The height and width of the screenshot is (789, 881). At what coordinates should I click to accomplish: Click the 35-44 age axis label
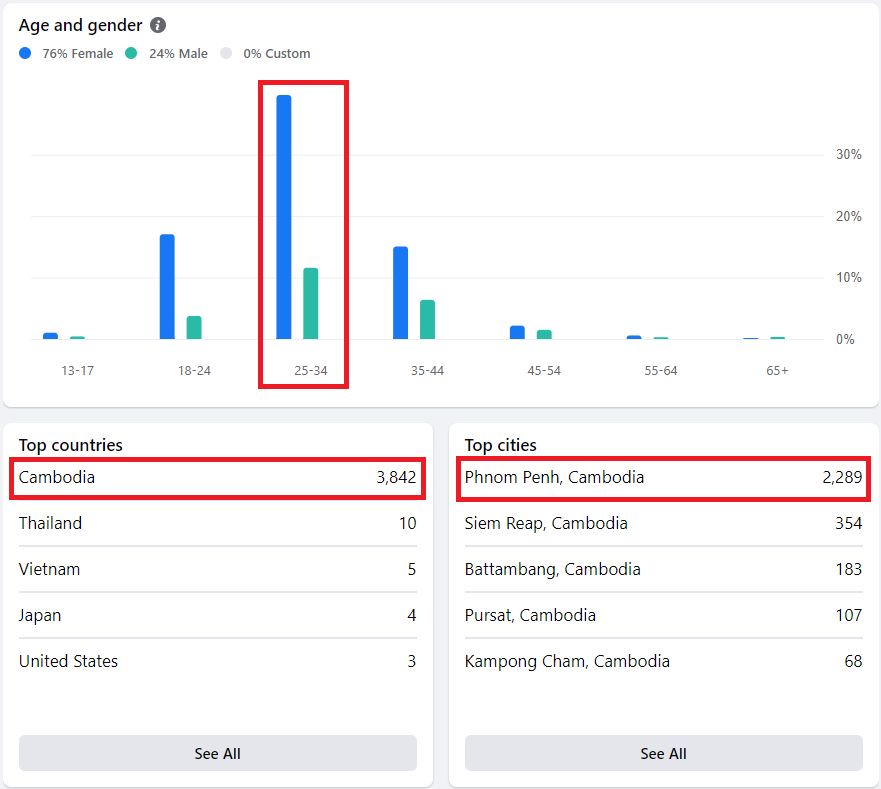coord(428,371)
